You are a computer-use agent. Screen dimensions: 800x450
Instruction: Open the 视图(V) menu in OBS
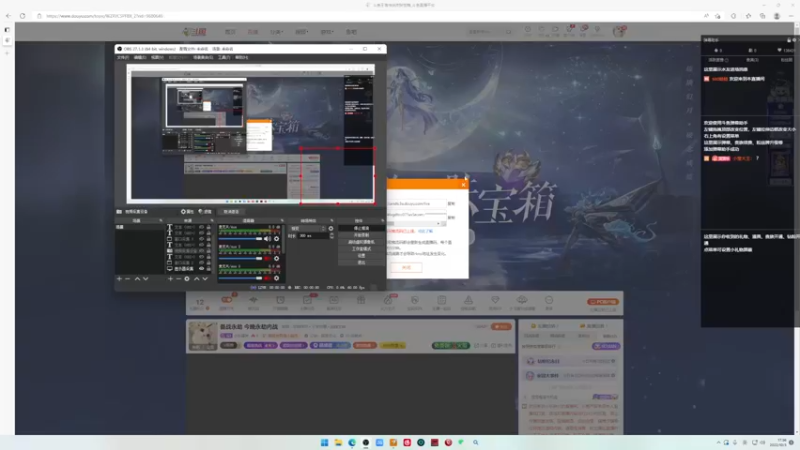pyautogui.click(x=157, y=57)
